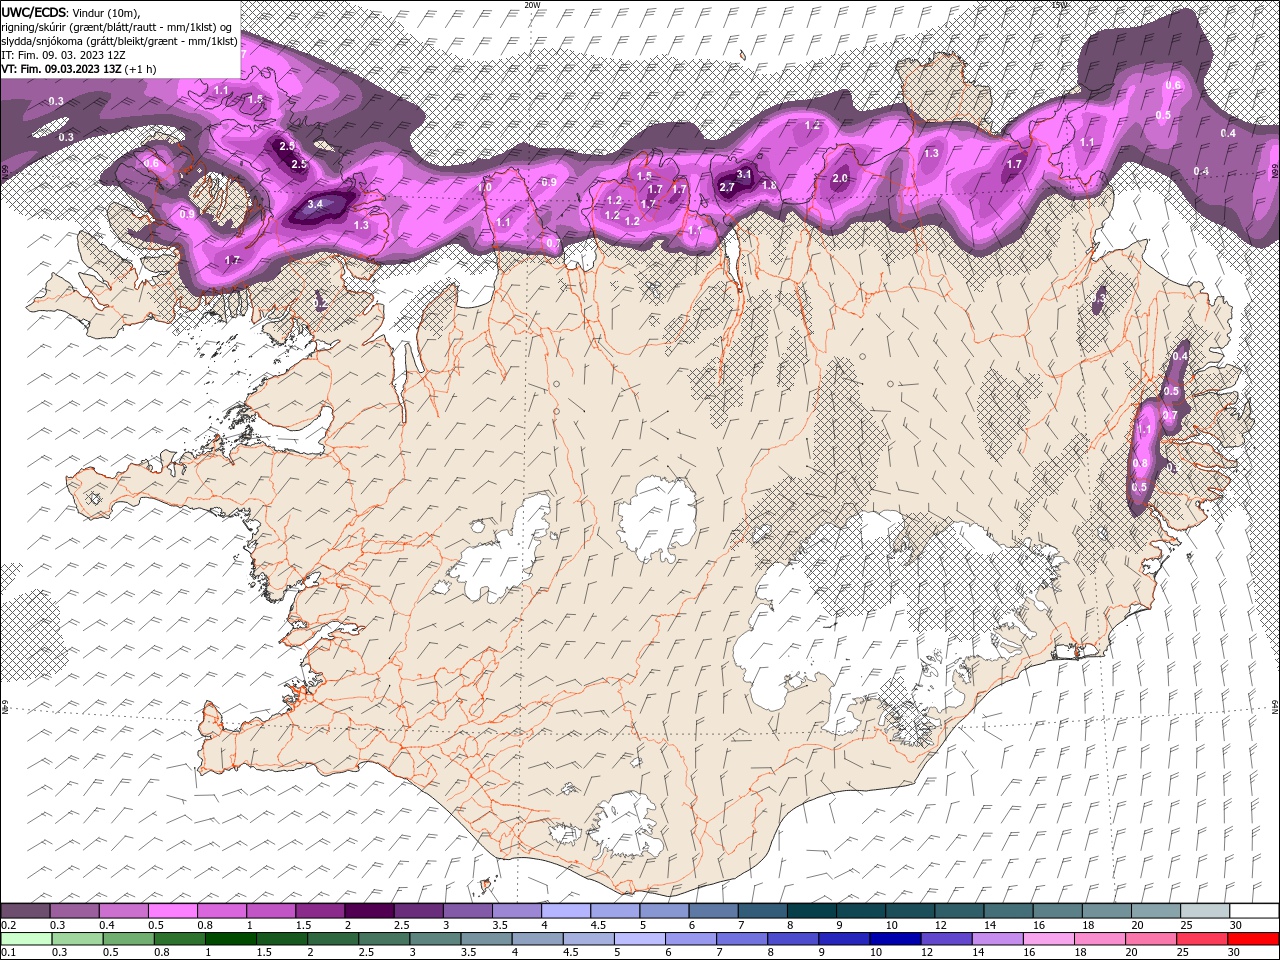Select deep blue 10–12 rain legend swatch
The width and height of the screenshot is (1280, 960).
point(896,939)
